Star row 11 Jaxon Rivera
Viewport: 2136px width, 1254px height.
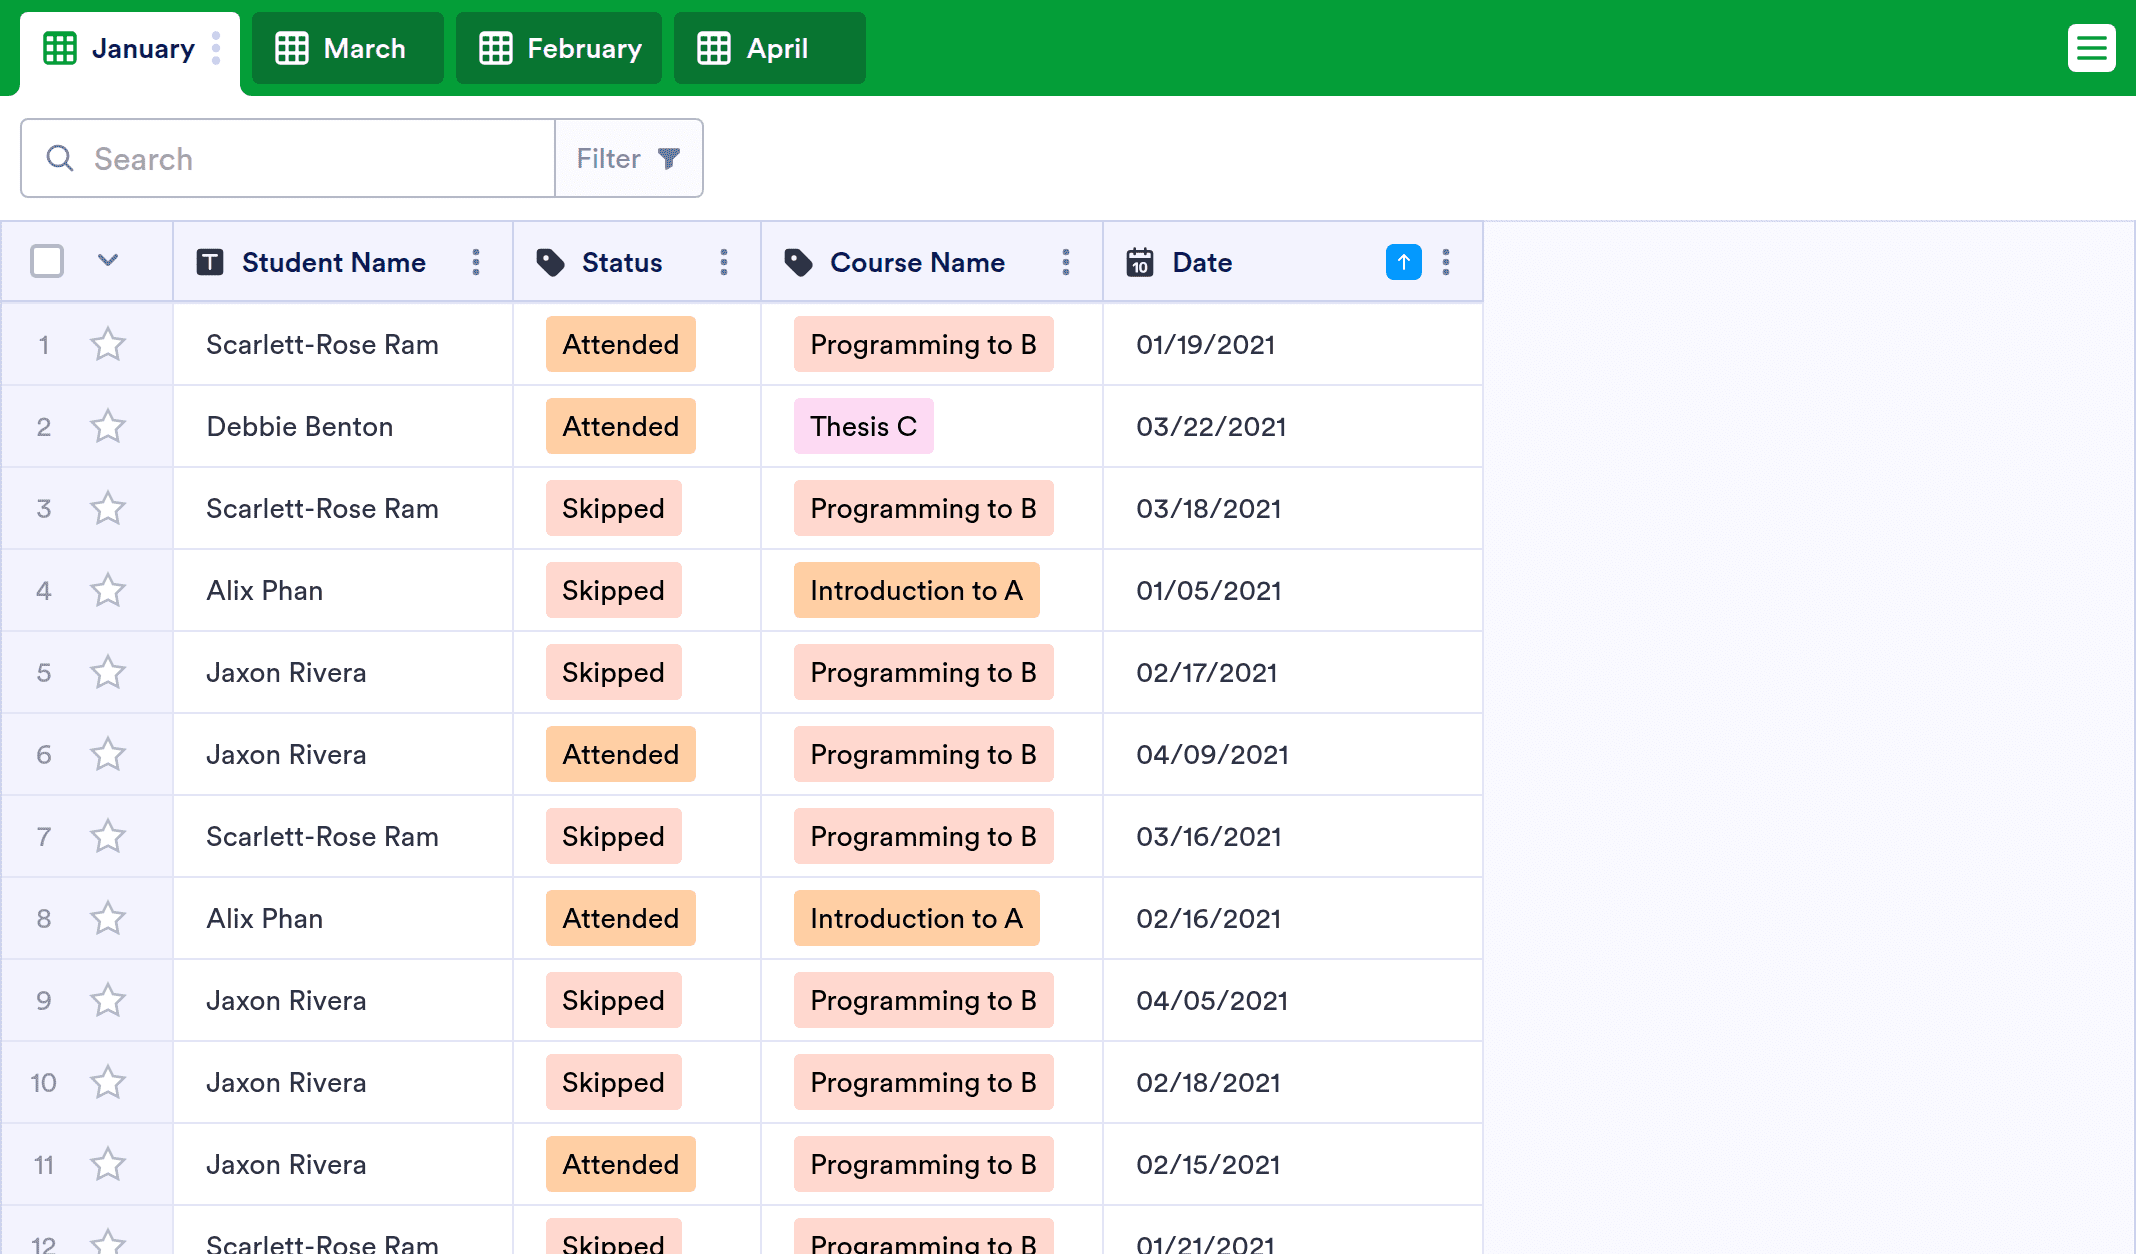coord(108,1164)
